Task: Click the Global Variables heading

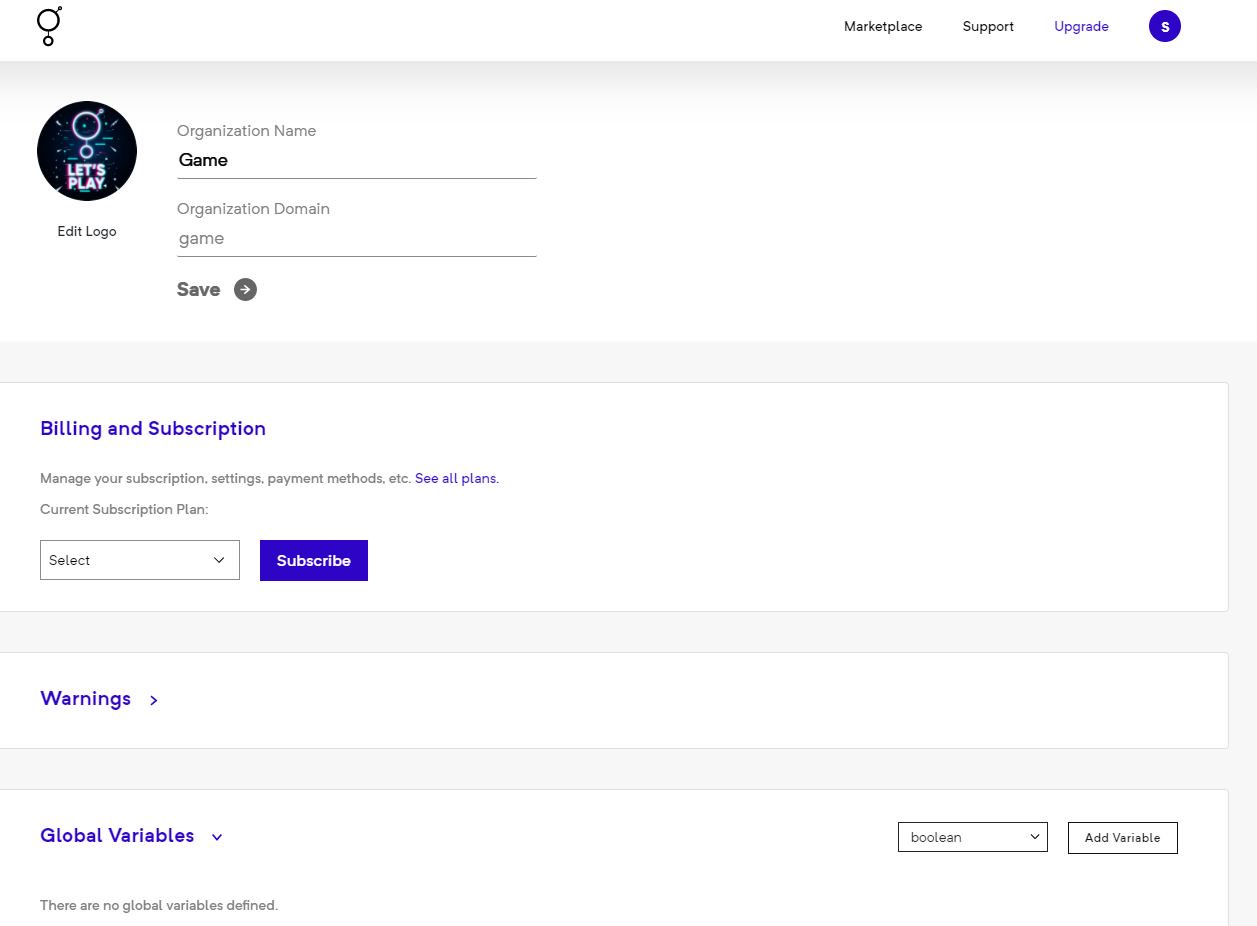Action: [117, 836]
